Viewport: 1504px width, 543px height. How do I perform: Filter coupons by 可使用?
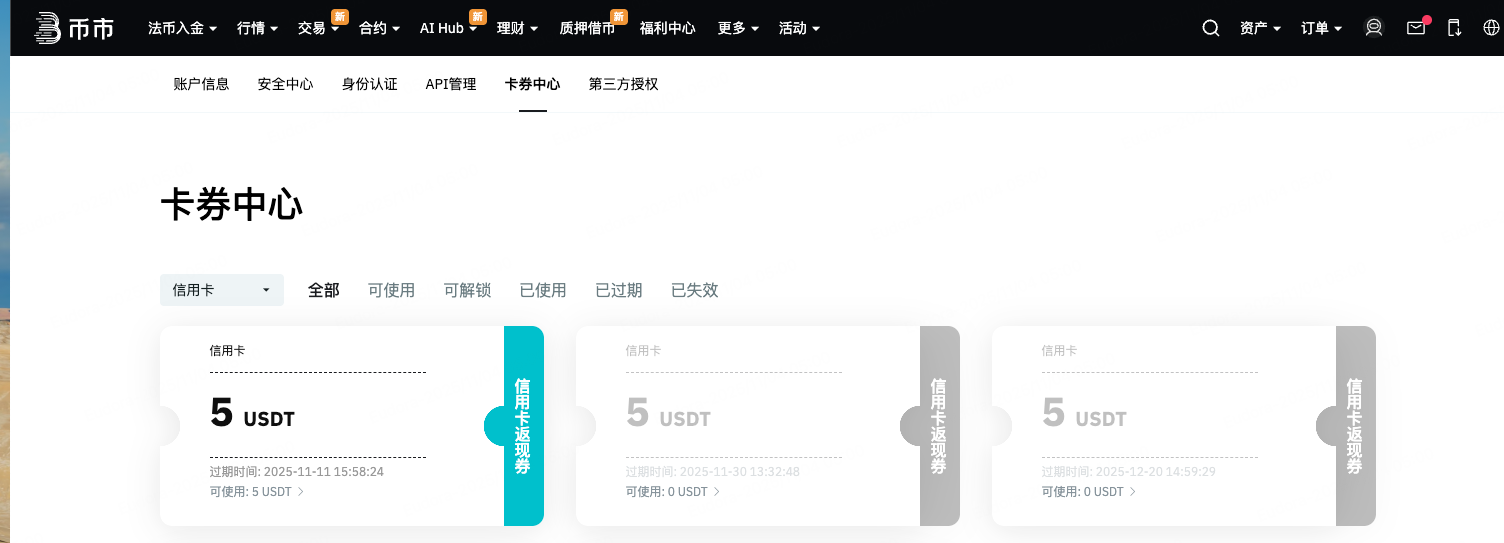tap(391, 290)
